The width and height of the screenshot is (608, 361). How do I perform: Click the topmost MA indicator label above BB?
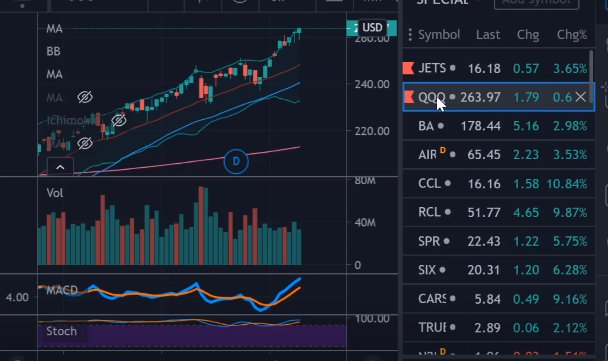pos(54,29)
